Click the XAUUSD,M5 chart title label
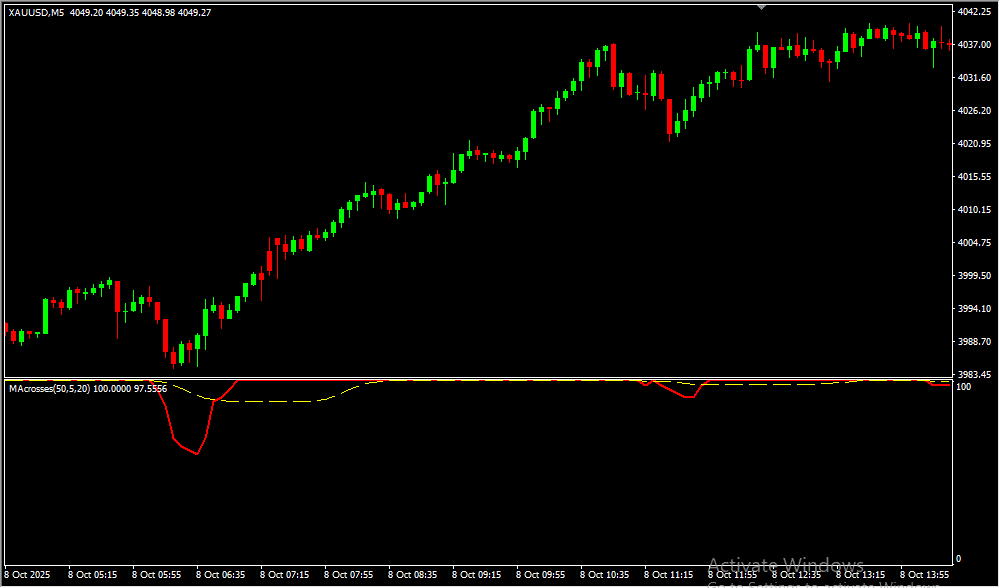The image size is (1000, 588). tap(35, 12)
